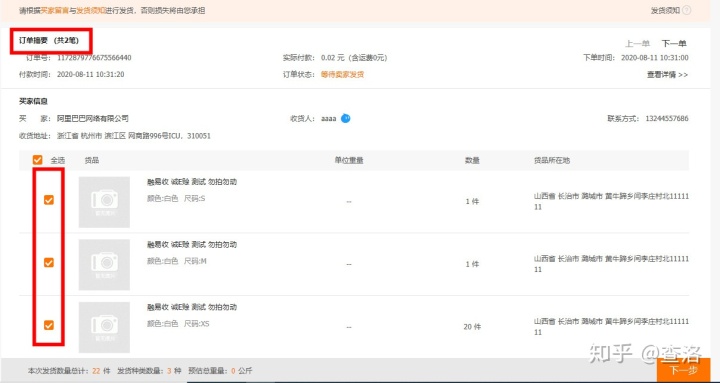This screenshot has width=720, height=383.
Task: Click the 订单摘要 (共2笔) heading
Action: (x=49, y=40)
